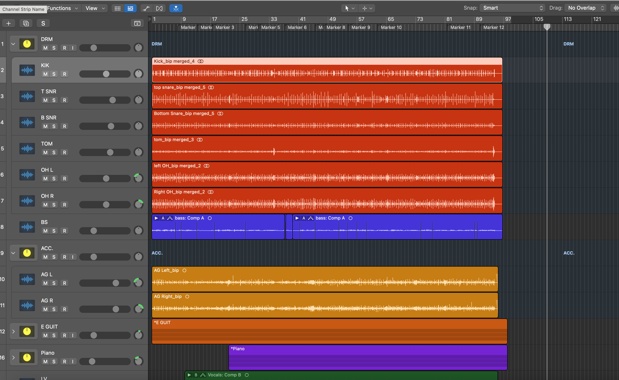
Task: Click the OH L track pan knob
Action: 138,178
